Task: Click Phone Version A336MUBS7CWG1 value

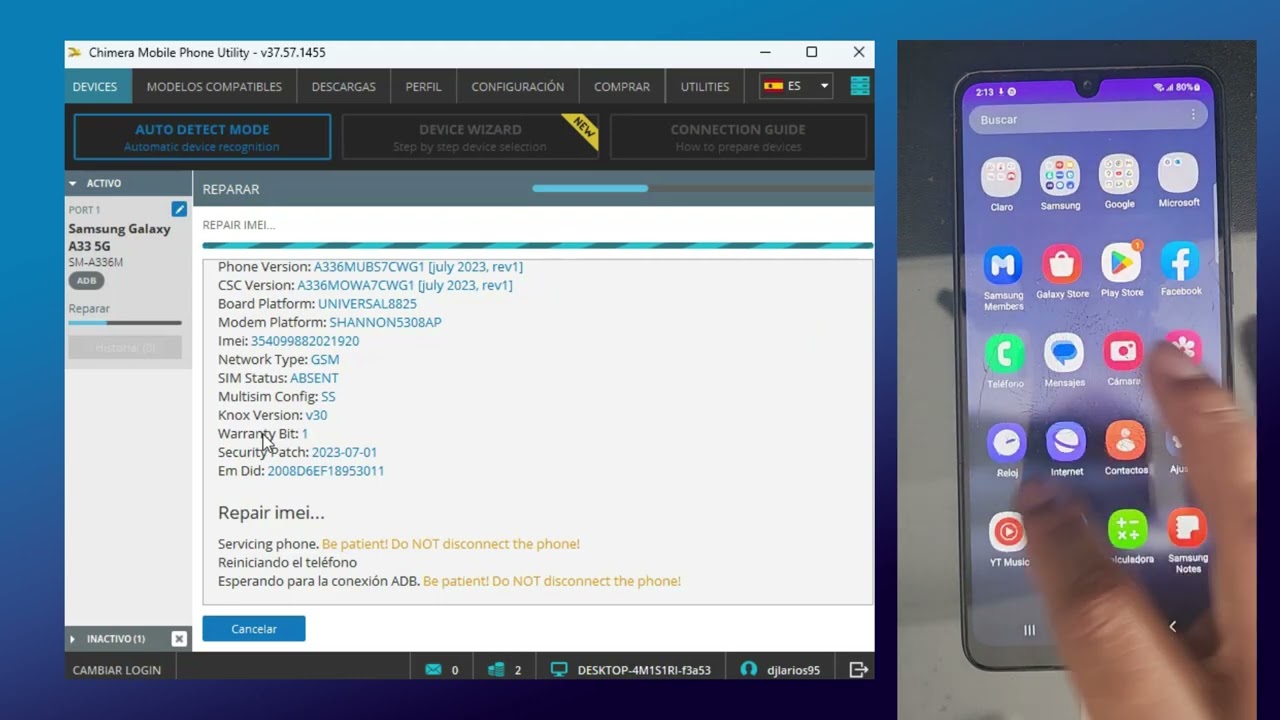Action: pyautogui.click(x=418, y=267)
